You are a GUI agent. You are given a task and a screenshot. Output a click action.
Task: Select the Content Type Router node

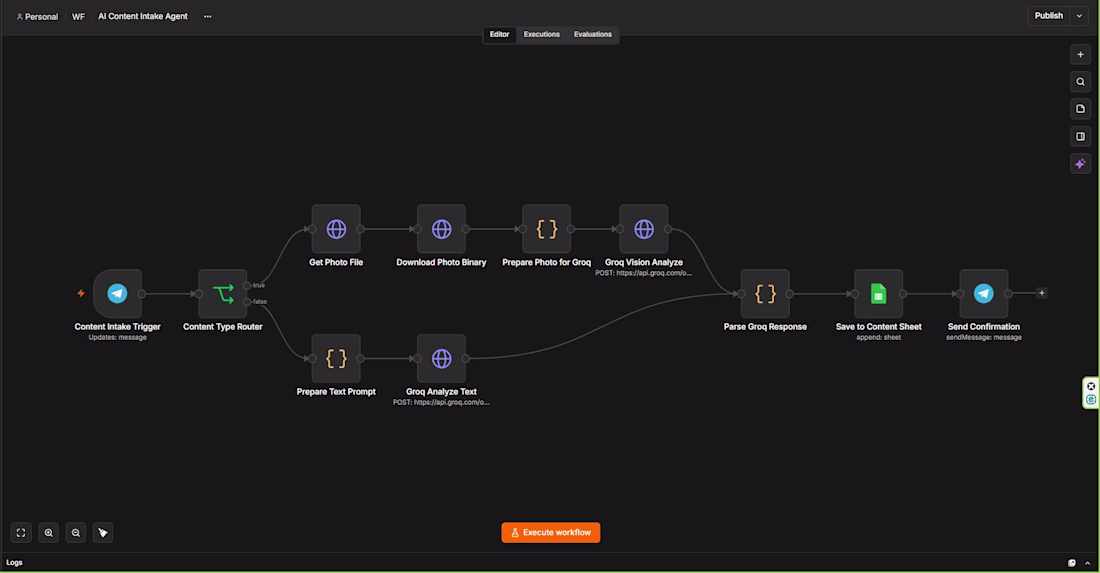[x=222, y=293]
